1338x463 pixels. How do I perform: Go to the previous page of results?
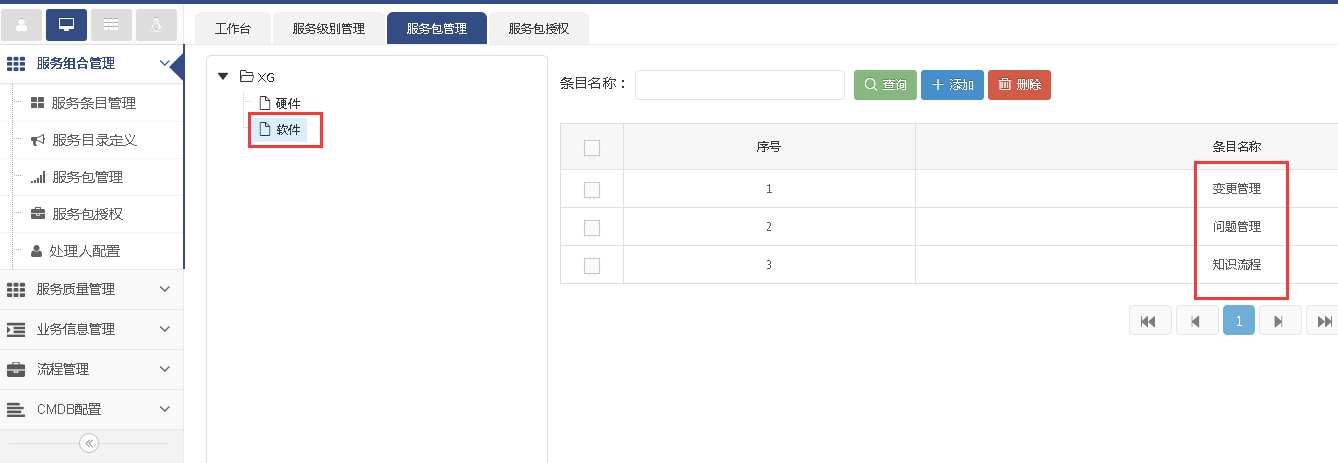tap(1196, 321)
